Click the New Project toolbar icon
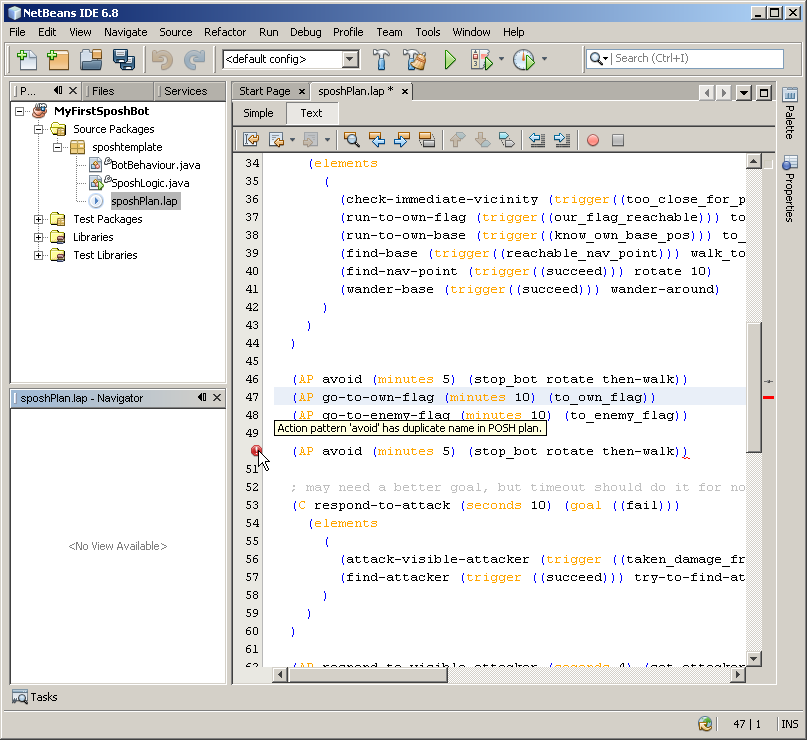 tap(58, 60)
